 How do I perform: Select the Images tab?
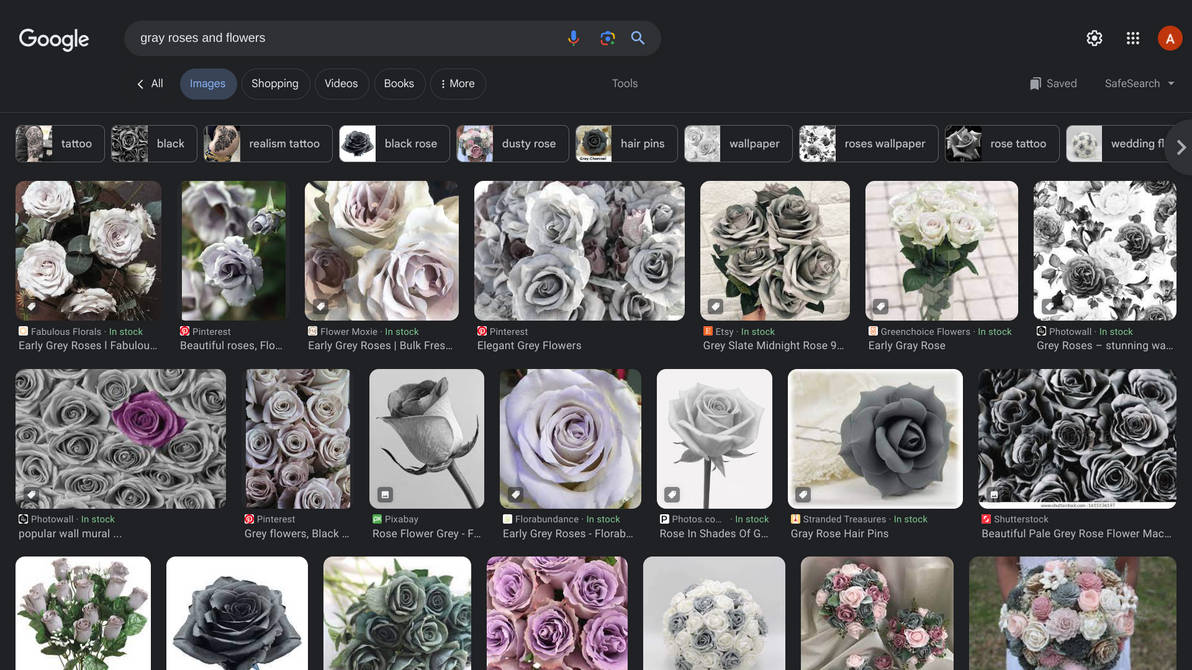[208, 84]
